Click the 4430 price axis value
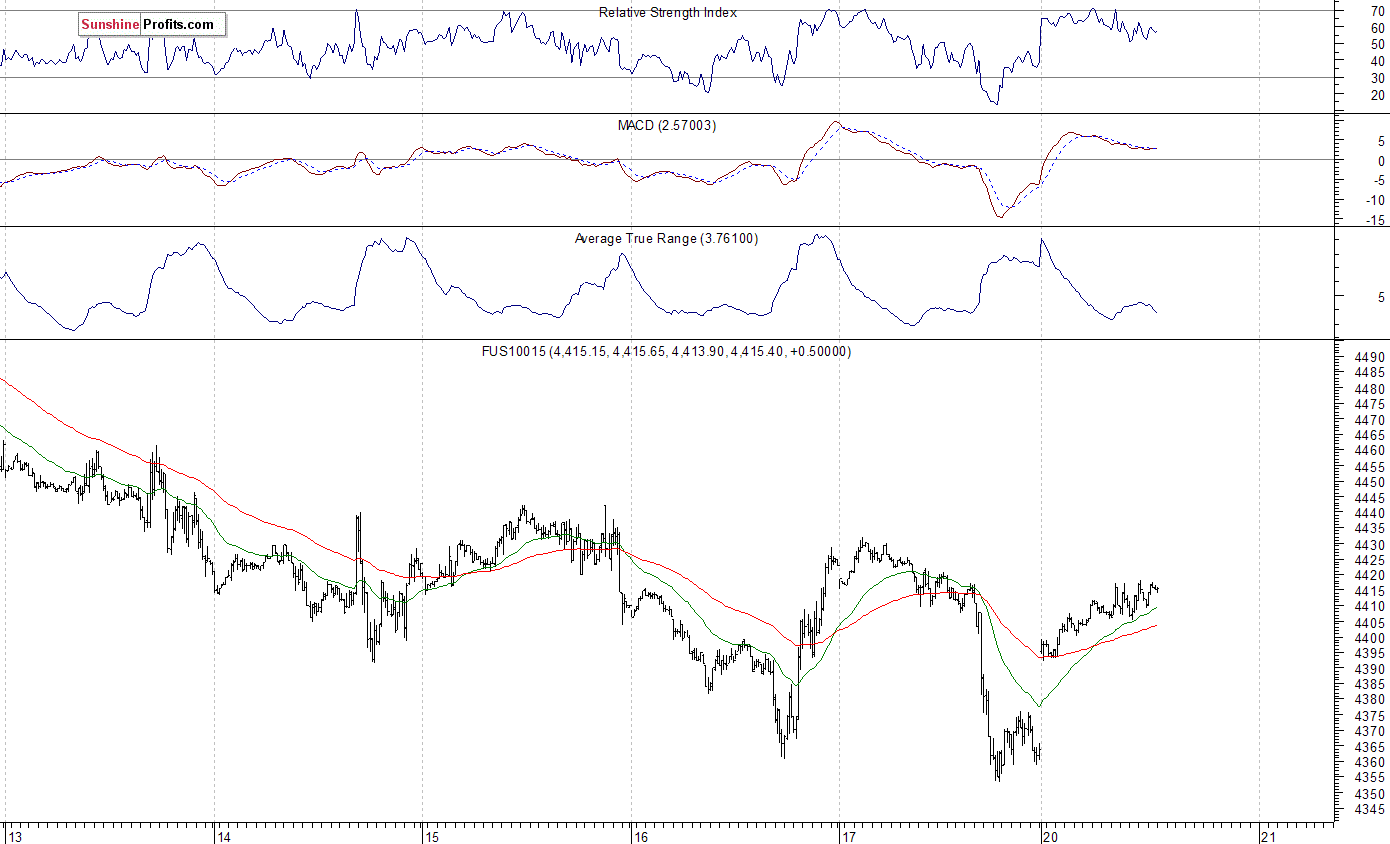The height and width of the screenshot is (844, 1390). 1371,545
